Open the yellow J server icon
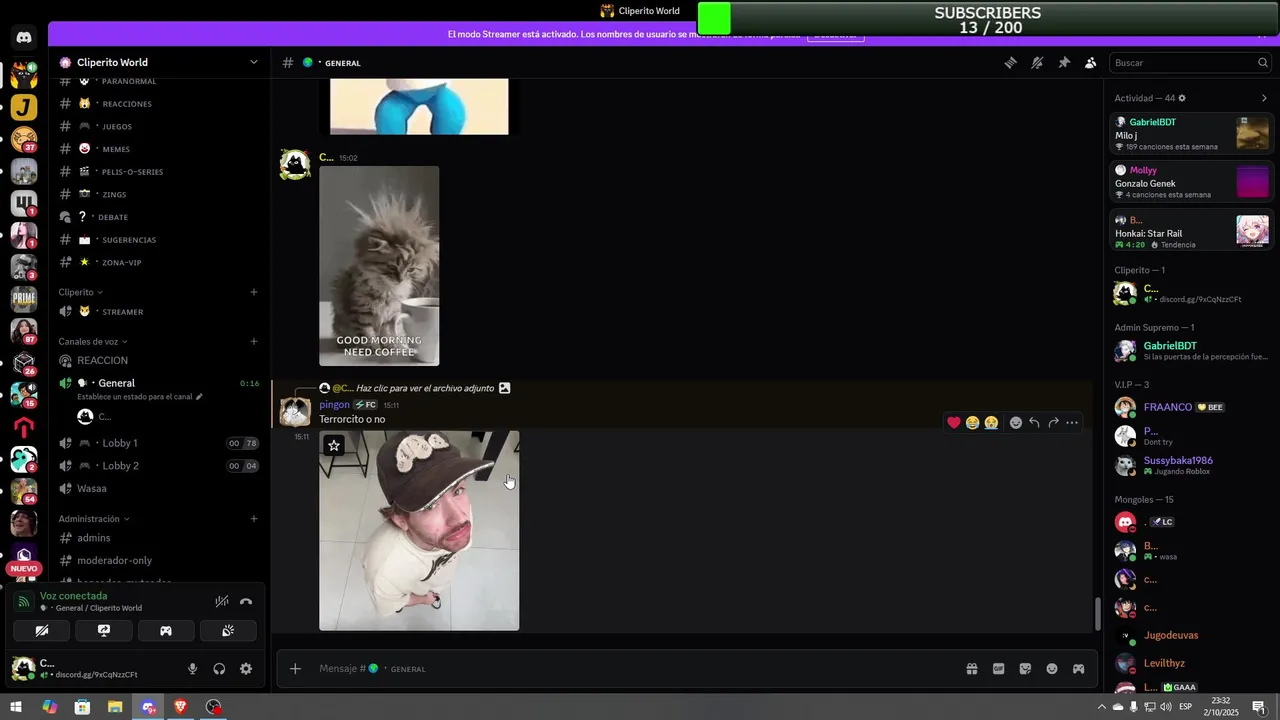The image size is (1280, 720). coord(24,107)
